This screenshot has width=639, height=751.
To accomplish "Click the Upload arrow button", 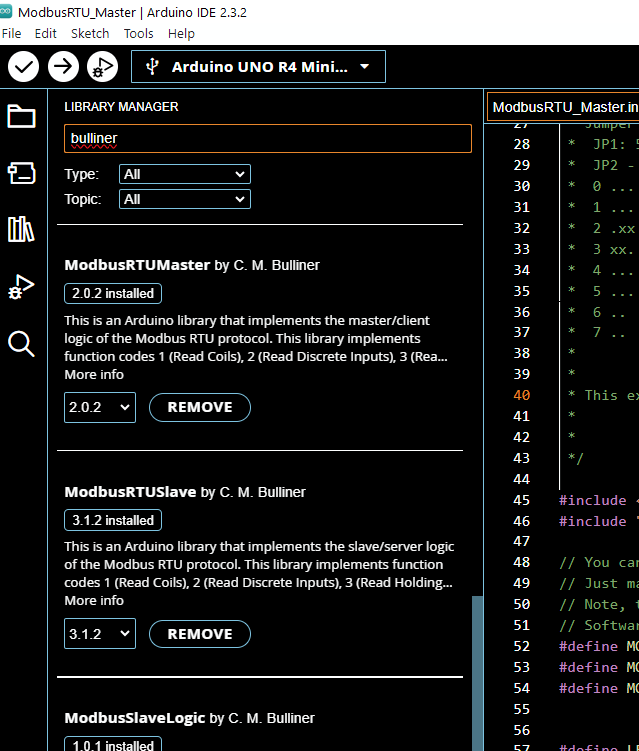I will click(63, 67).
